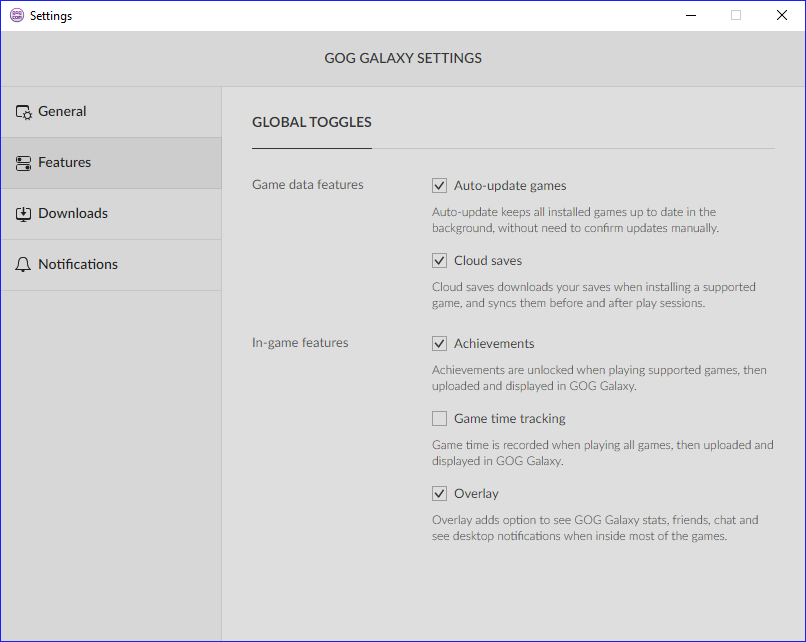Click the "In-game features" label
Image resolution: width=806 pixels, height=642 pixels.
[x=300, y=343]
